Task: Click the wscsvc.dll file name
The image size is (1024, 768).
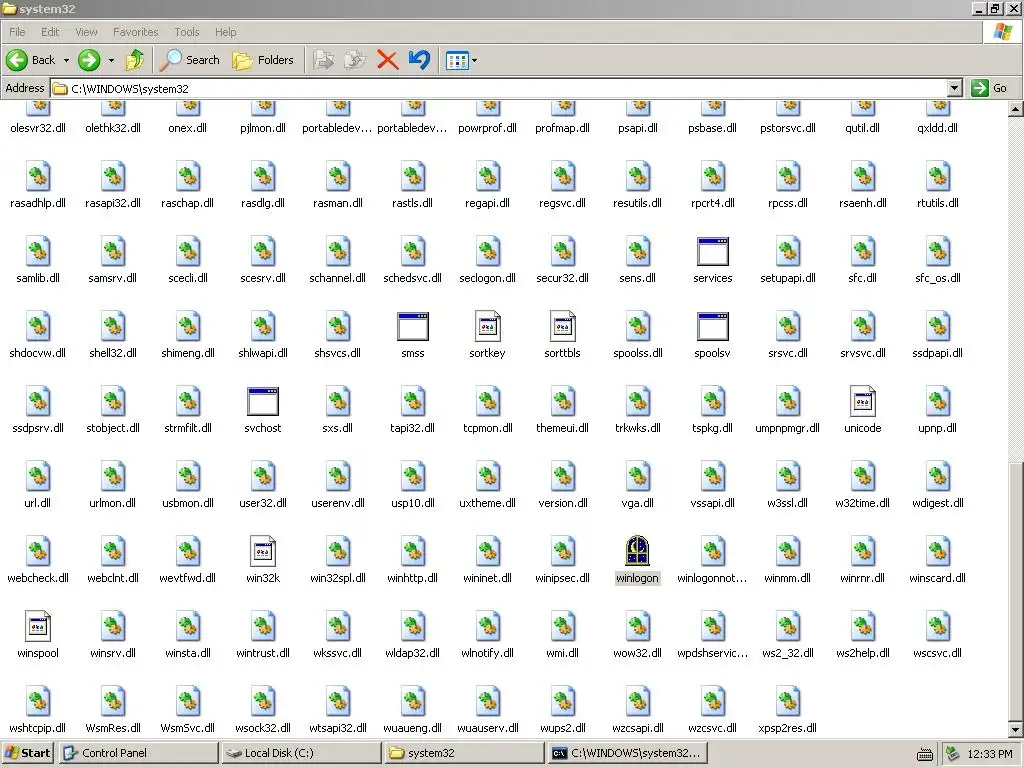Action: coord(937,653)
